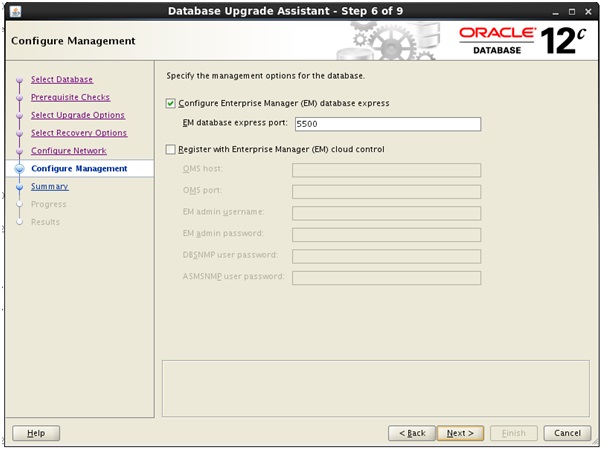Viewport: 606px width, 452px height.
Task: Open the Summary step in sidebar
Action: click(x=49, y=186)
